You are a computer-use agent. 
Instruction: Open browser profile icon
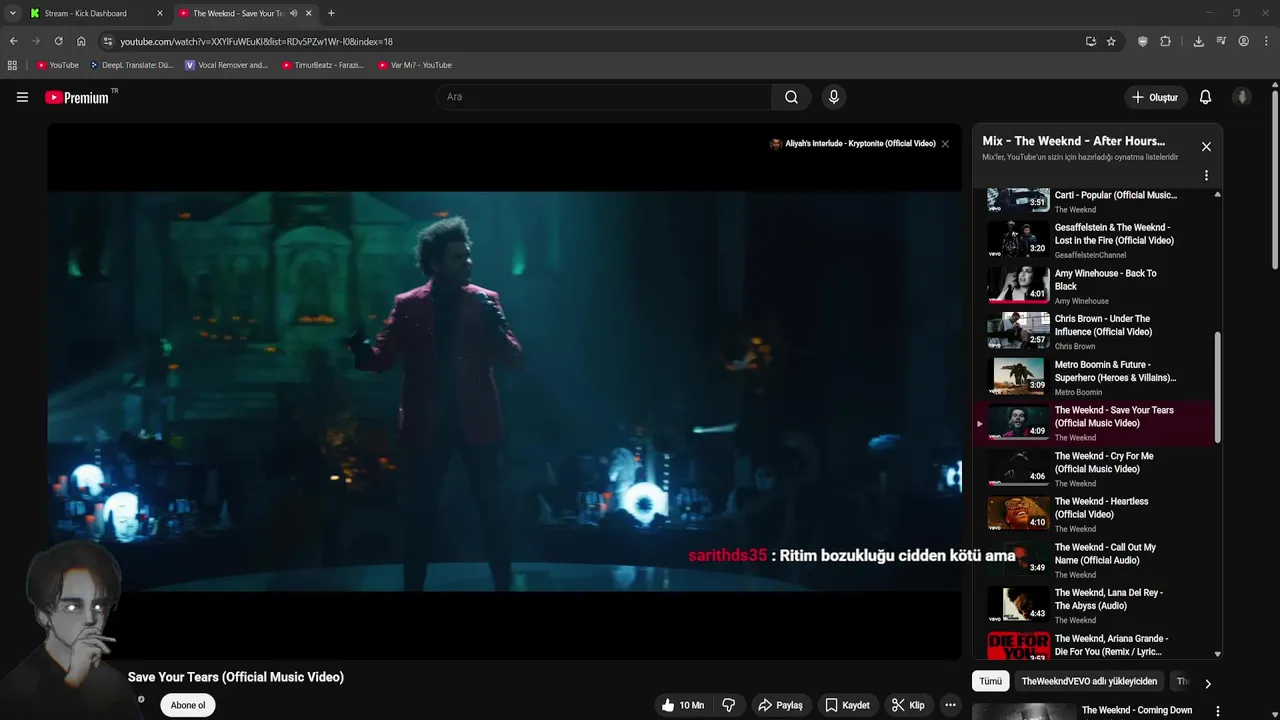click(x=1243, y=41)
